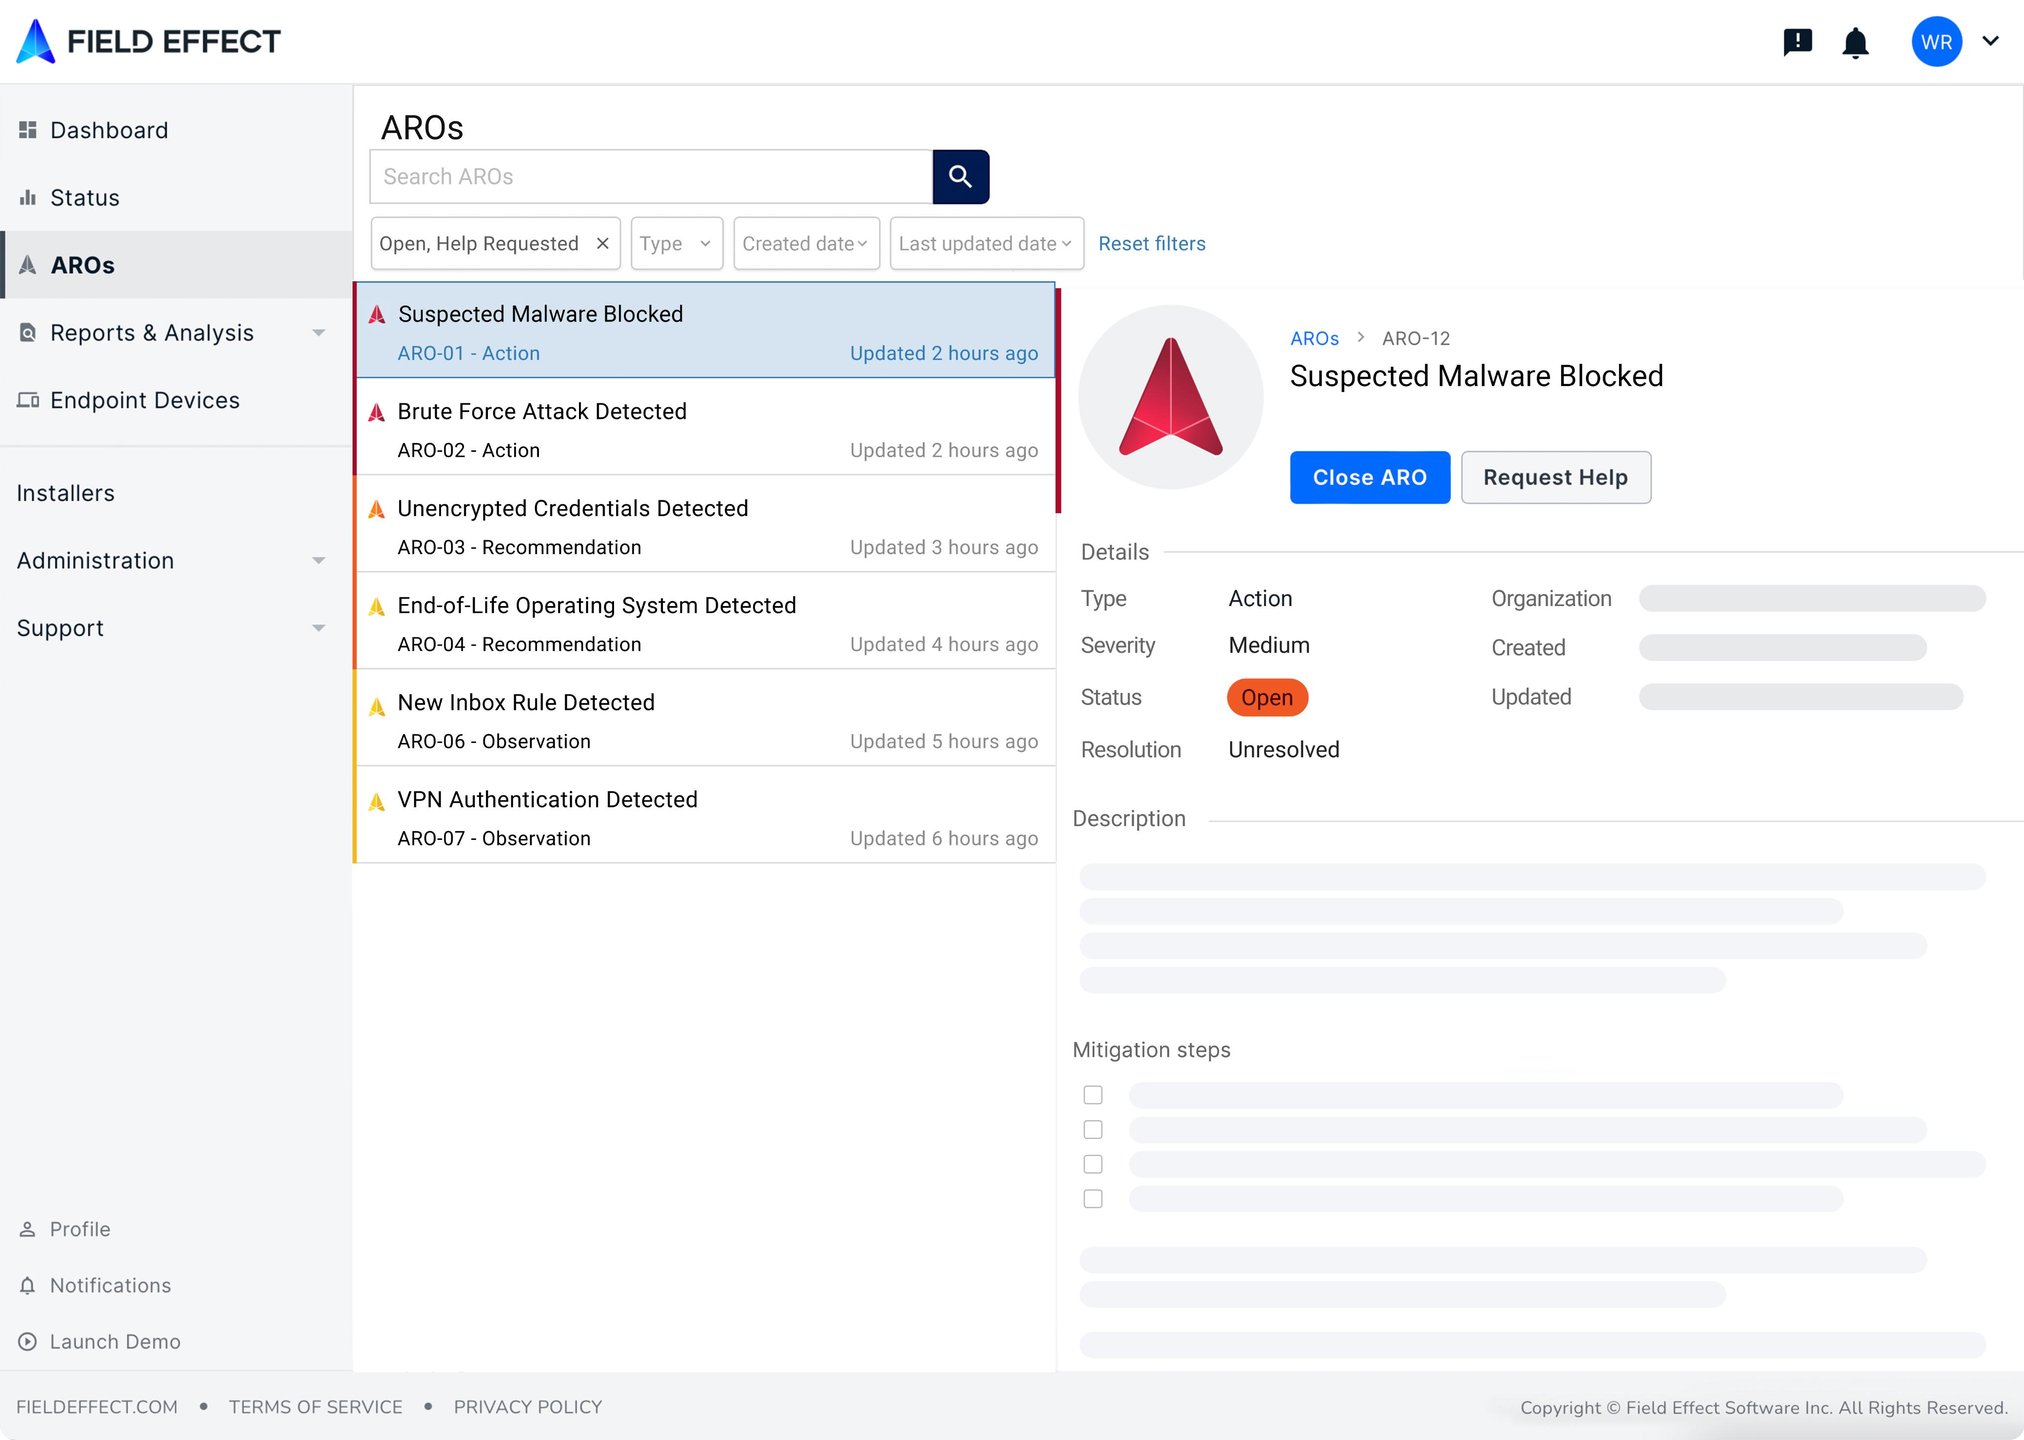2024x1440 pixels.
Task: Click the Close ARO button
Action: 1369,478
